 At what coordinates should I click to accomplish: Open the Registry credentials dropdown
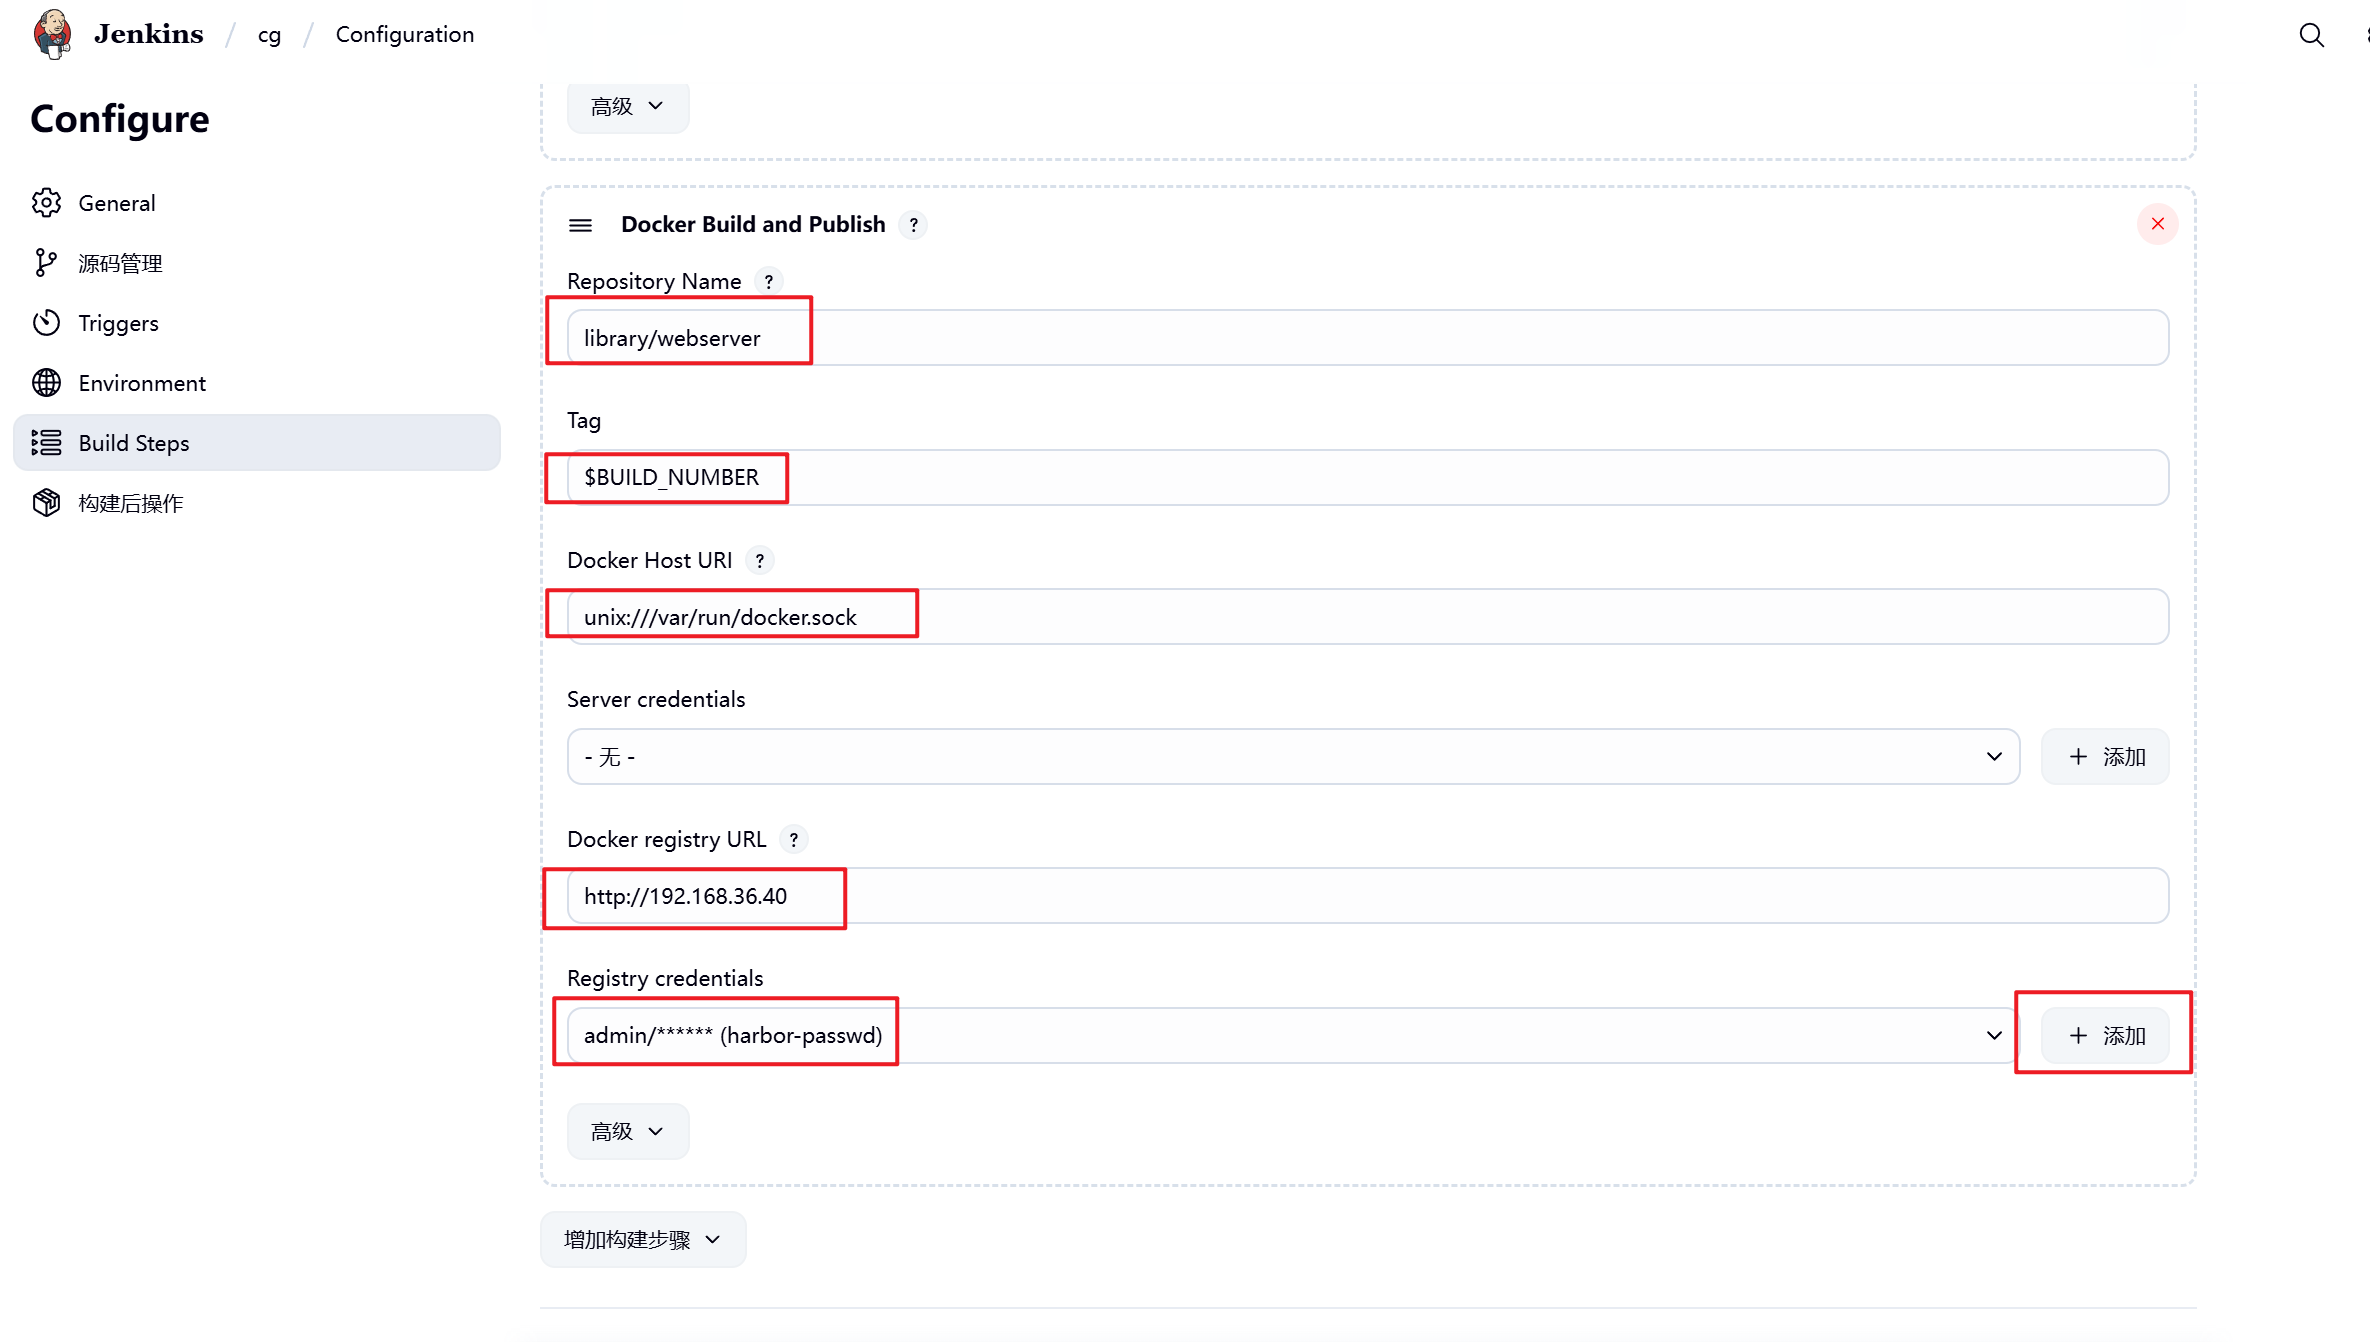tap(1292, 1036)
